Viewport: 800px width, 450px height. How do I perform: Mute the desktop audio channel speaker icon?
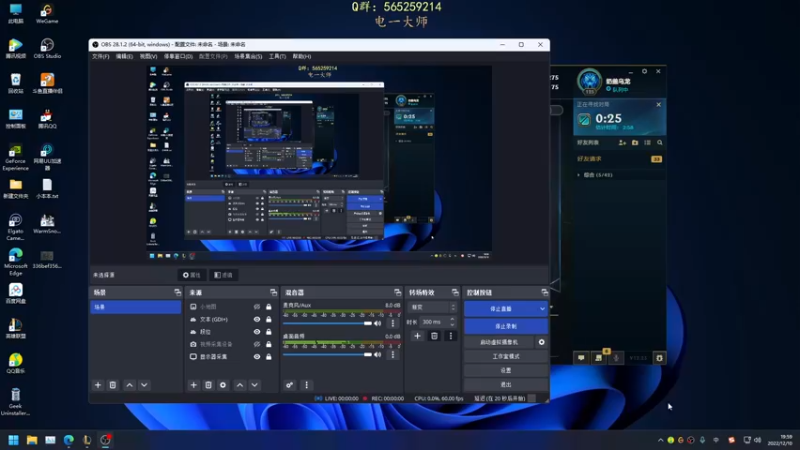tap(378, 354)
